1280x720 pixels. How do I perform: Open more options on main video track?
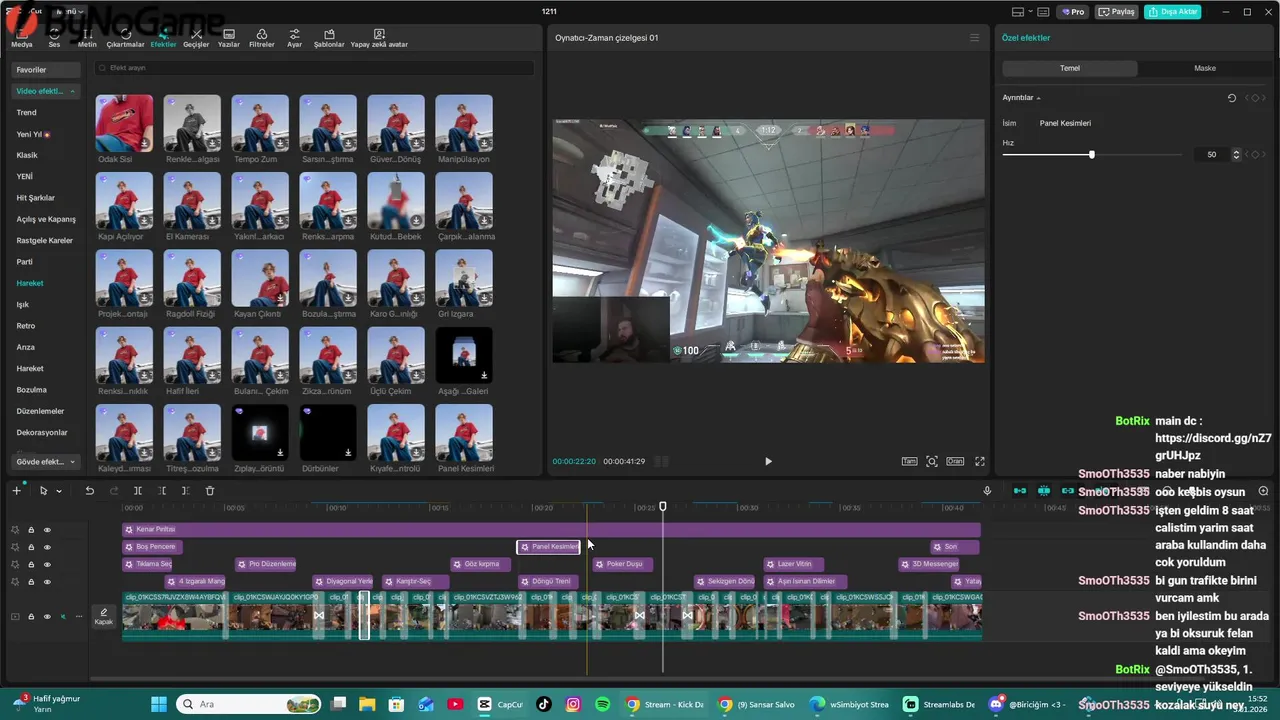coord(78,616)
